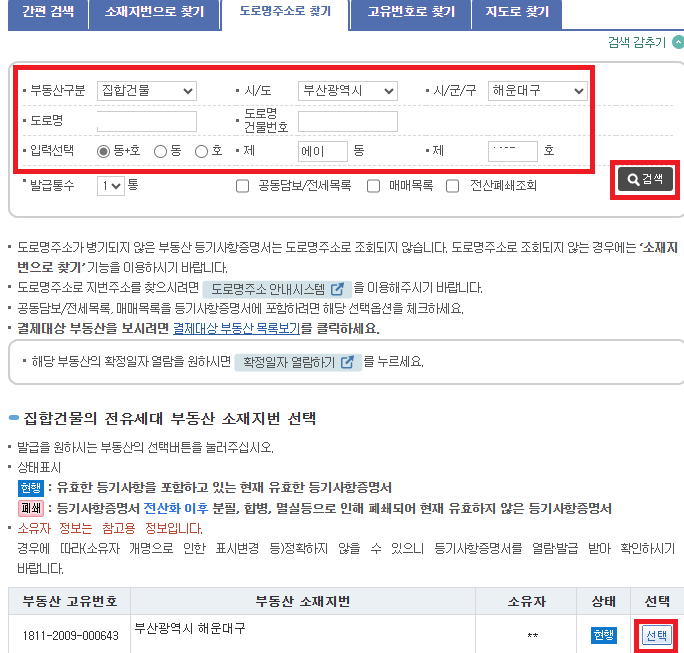Click the 확정일자 열람하기 button
The image size is (684, 653).
(298, 362)
